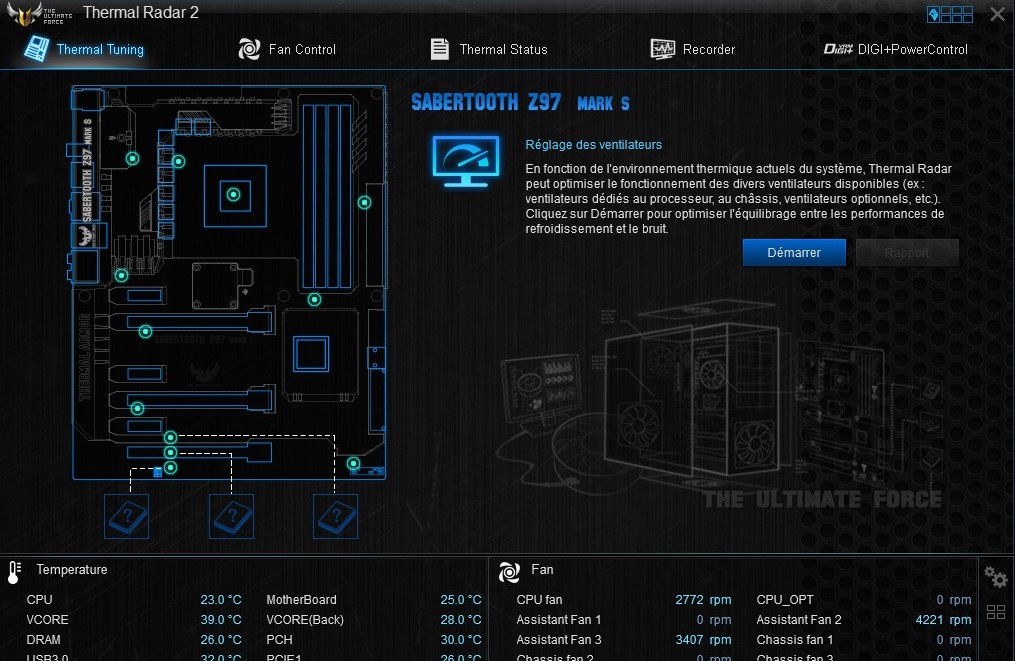Click the middle unknown-device question mark icon

coord(231,517)
